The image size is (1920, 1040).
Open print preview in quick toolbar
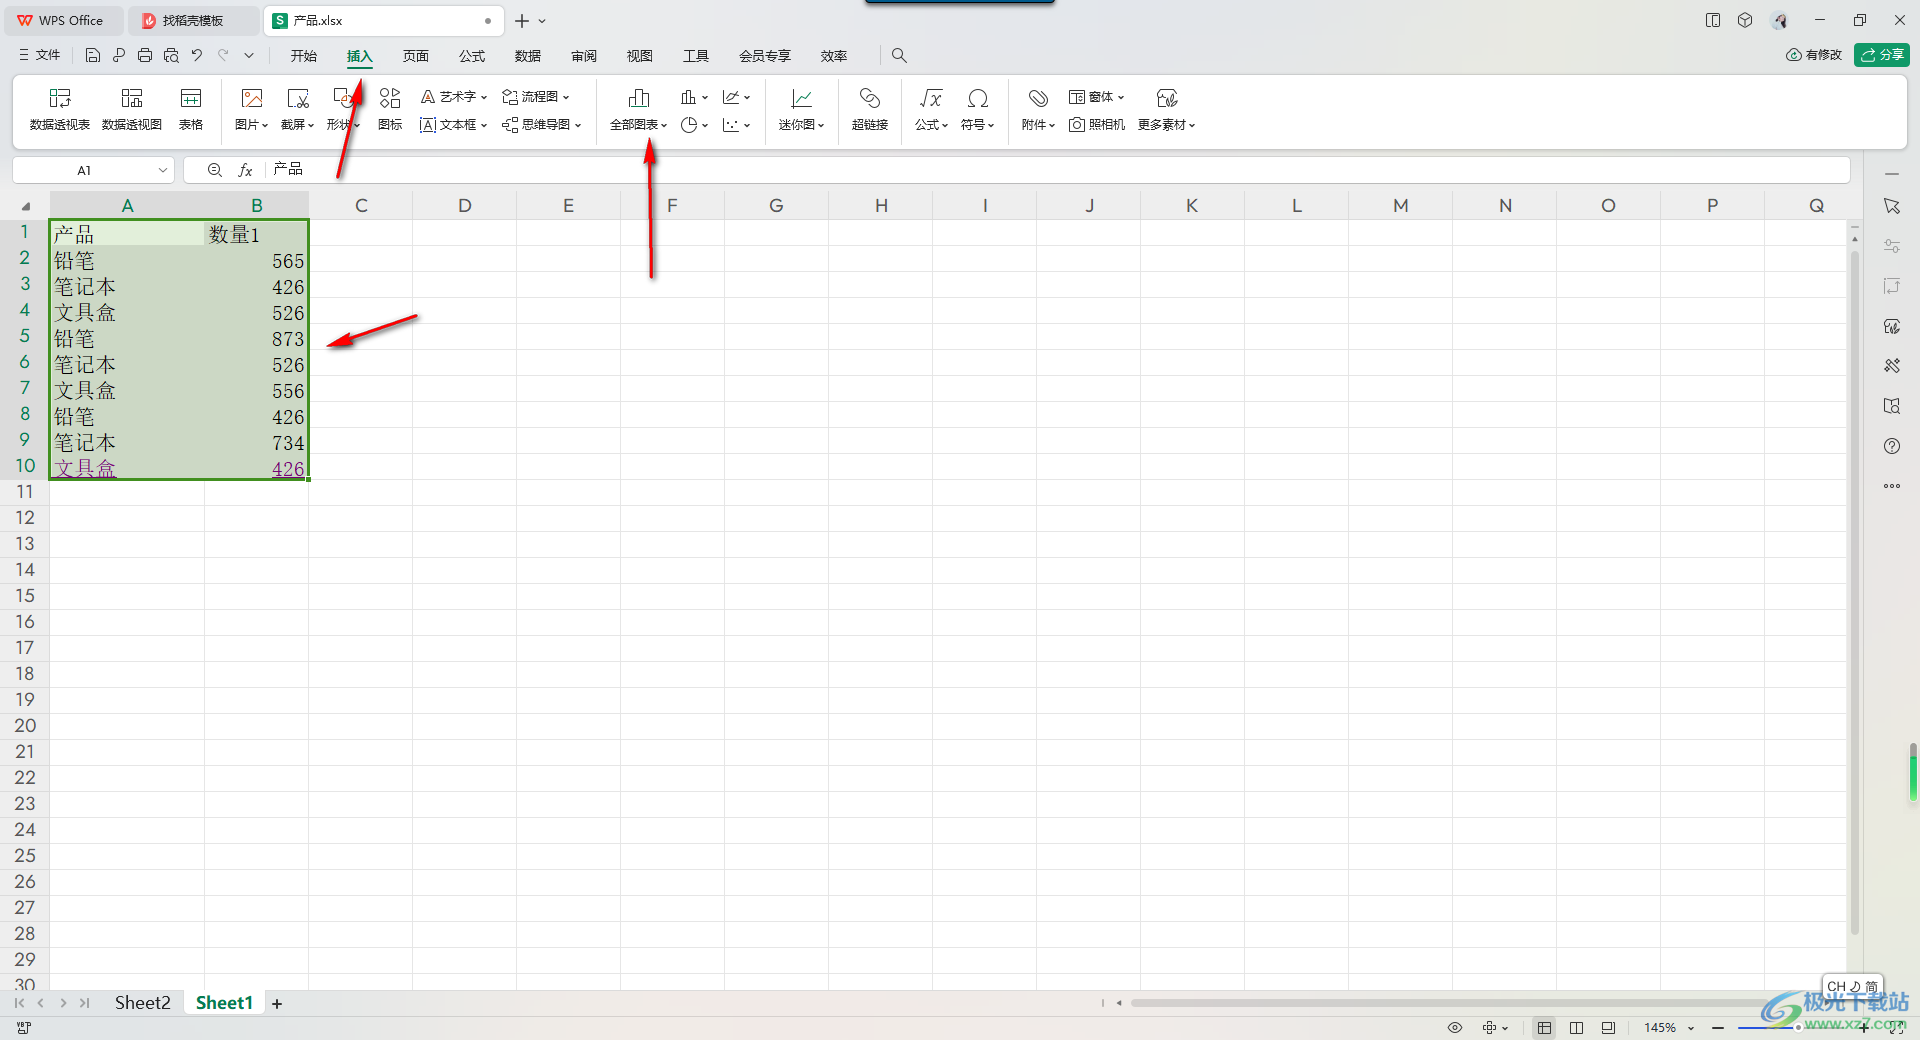[171, 56]
